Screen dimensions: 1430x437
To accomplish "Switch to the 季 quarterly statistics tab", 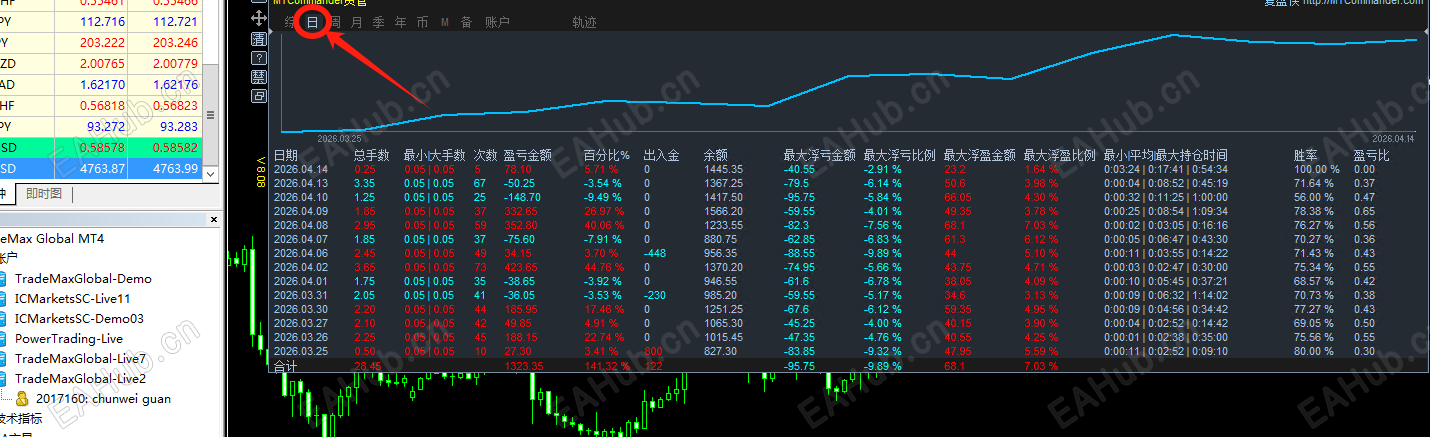I will point(378,22).
